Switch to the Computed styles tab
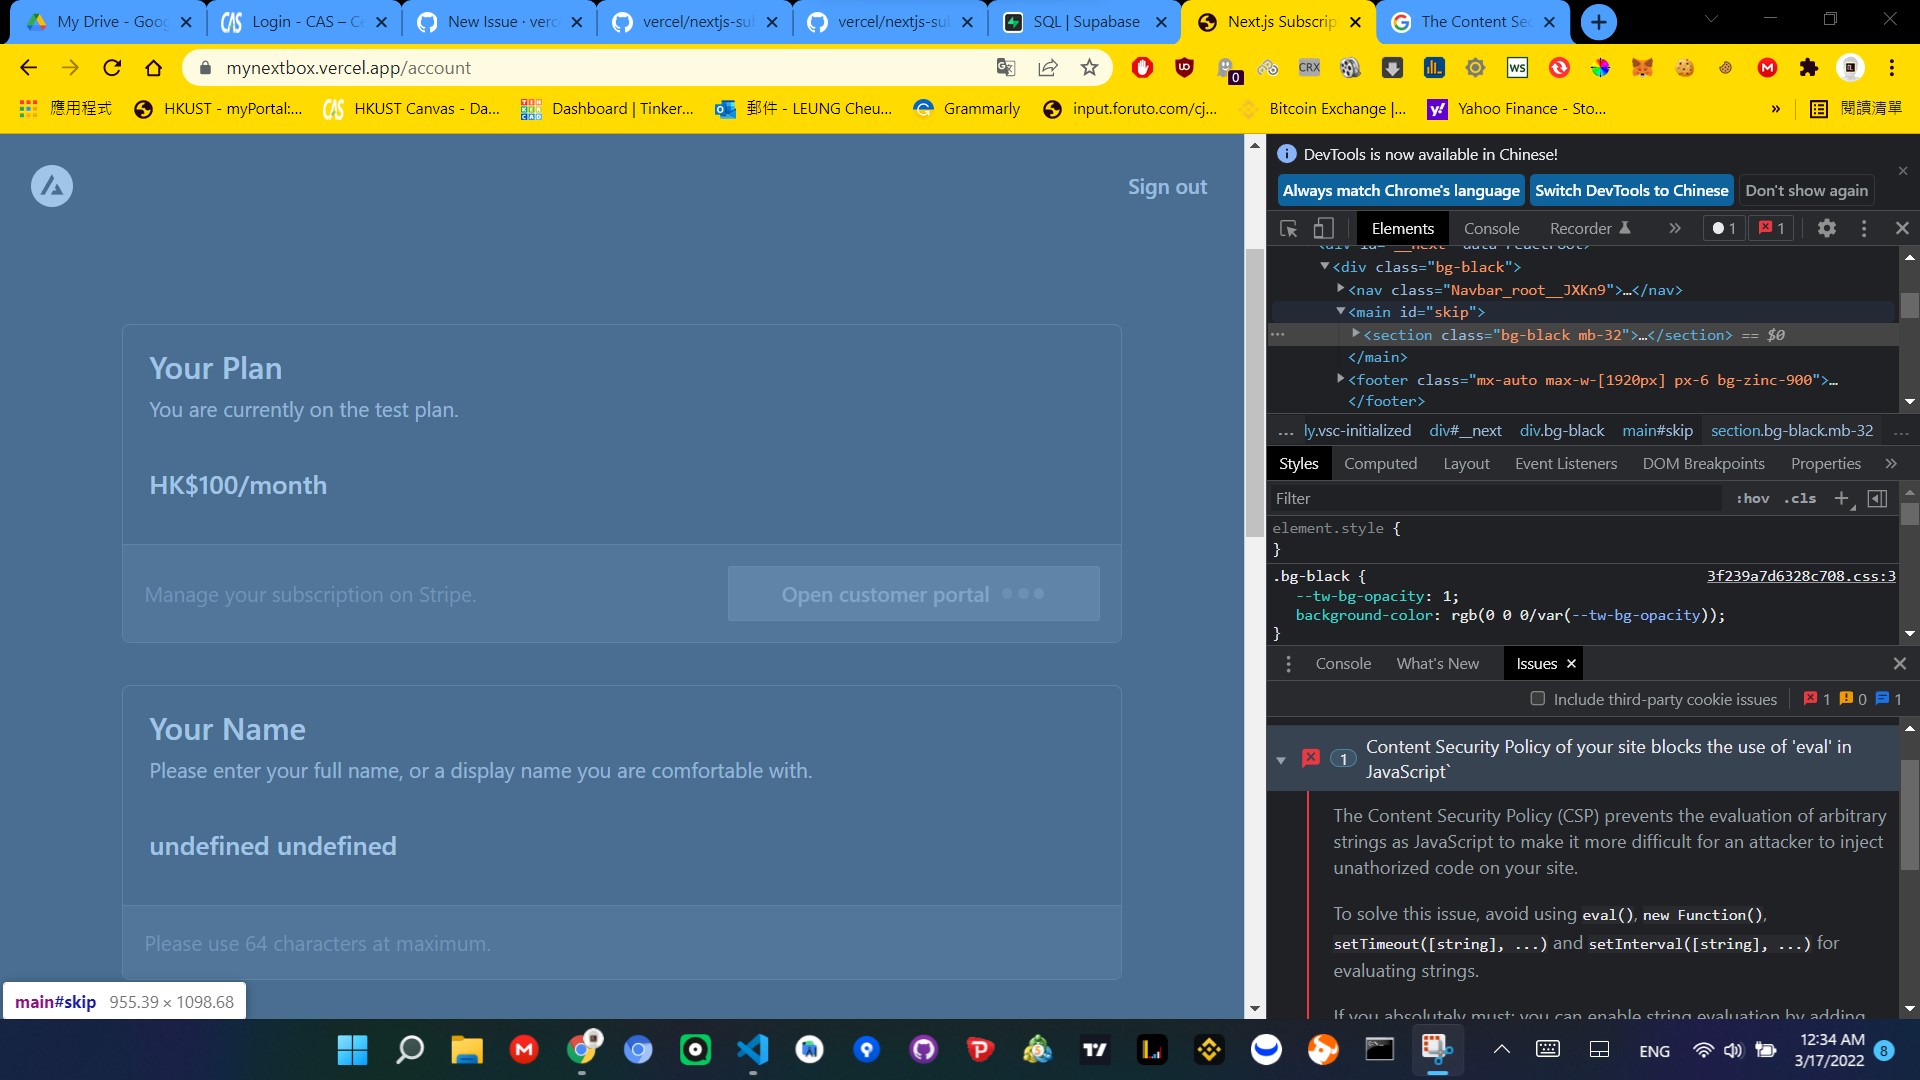1920x1080 pixels. point(1380,463)
